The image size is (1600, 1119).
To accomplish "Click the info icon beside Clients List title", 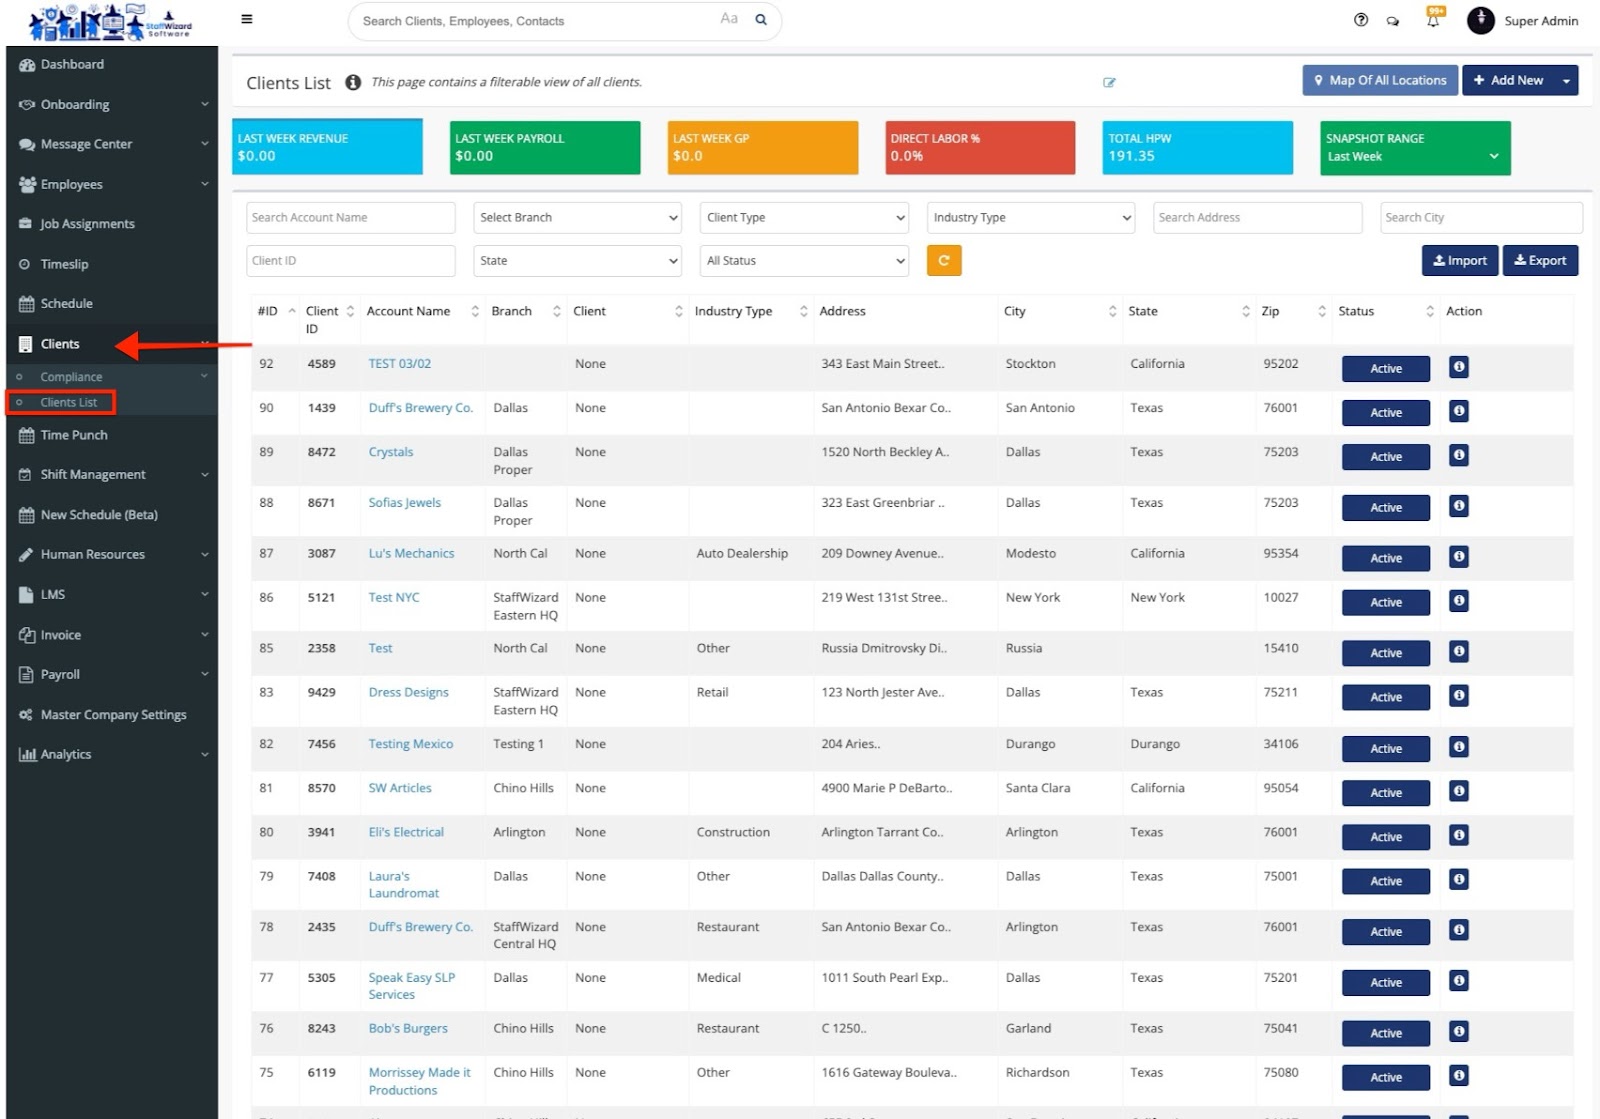I will pyautogui.click(x=353, y=83).
